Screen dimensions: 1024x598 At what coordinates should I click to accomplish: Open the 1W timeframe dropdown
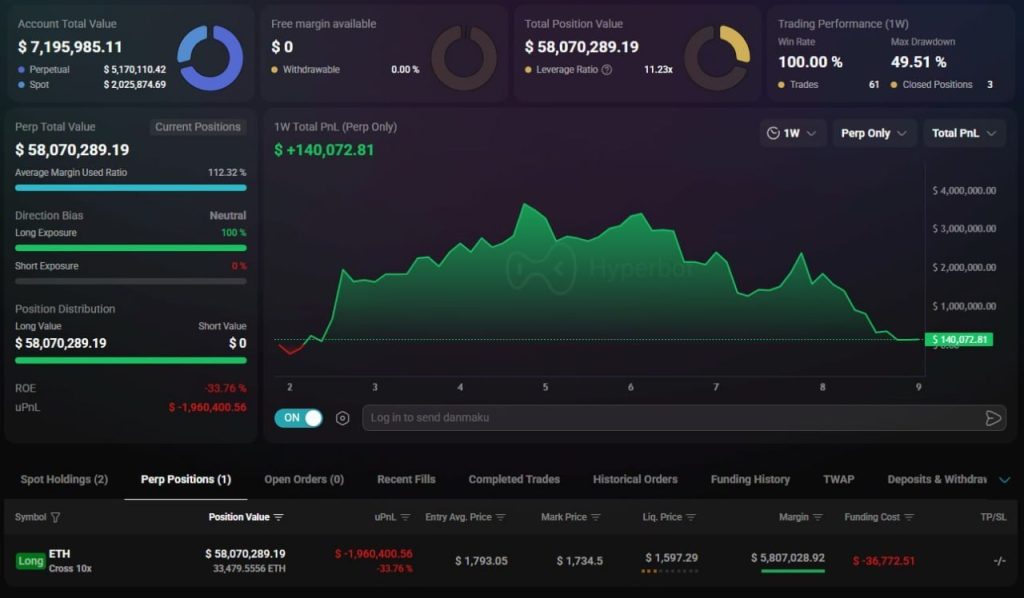click(x=792, y=133)
